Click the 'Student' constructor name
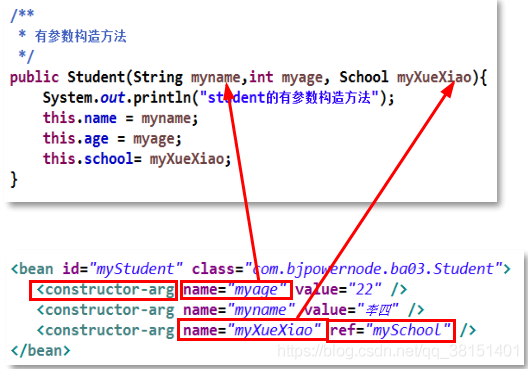The width and height of the screenshot is (528, 369). pos(96,77)
